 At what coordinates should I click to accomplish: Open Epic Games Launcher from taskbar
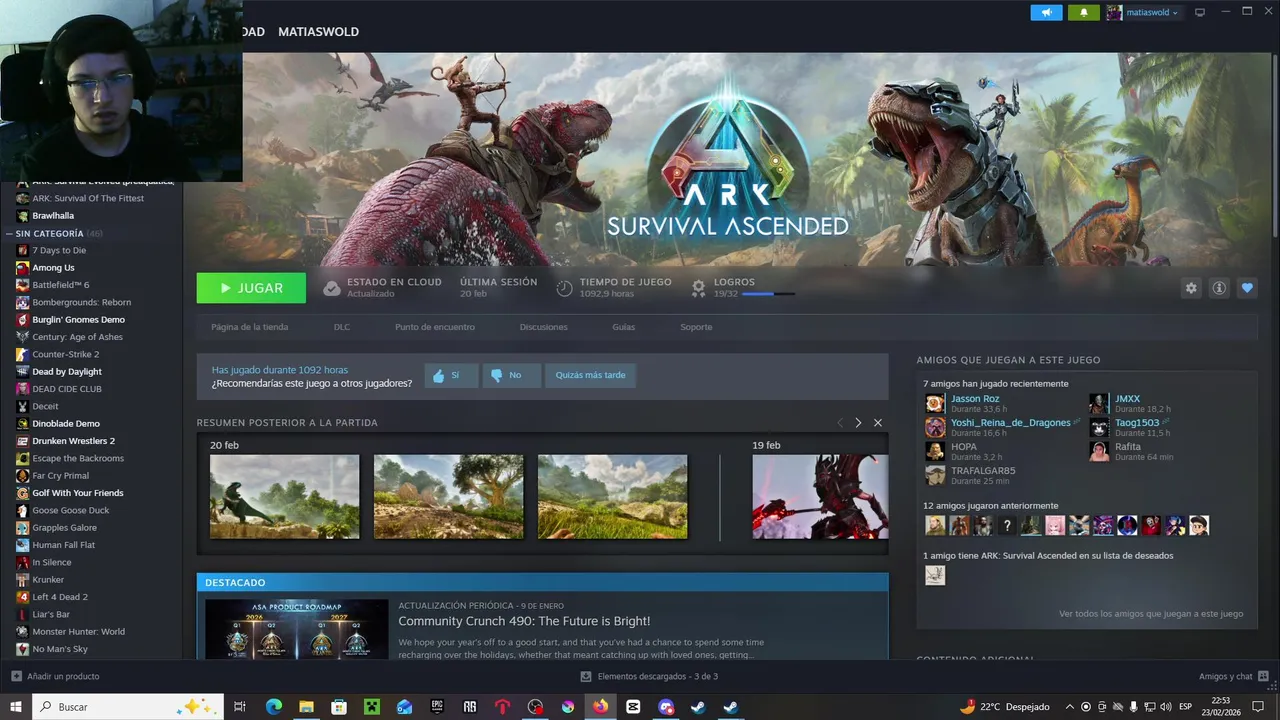click(x=437, y=707)
